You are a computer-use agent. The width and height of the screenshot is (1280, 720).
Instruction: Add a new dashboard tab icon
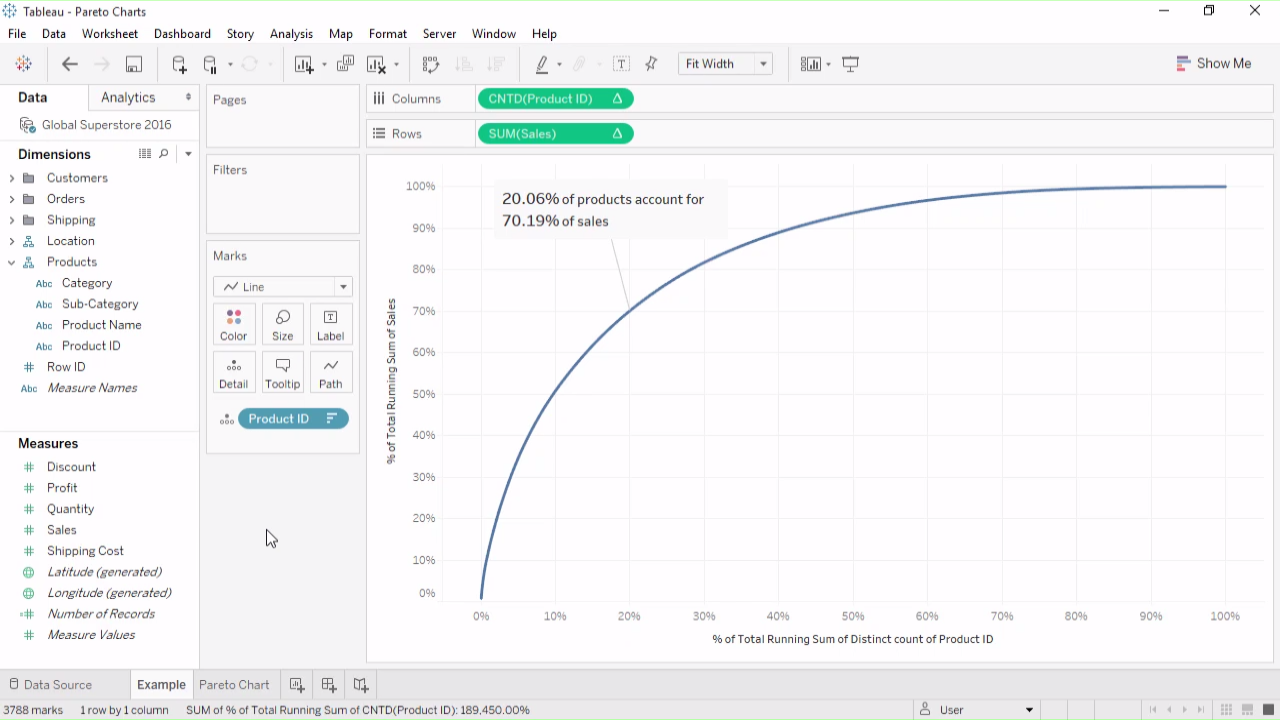[x=328, y=685]
